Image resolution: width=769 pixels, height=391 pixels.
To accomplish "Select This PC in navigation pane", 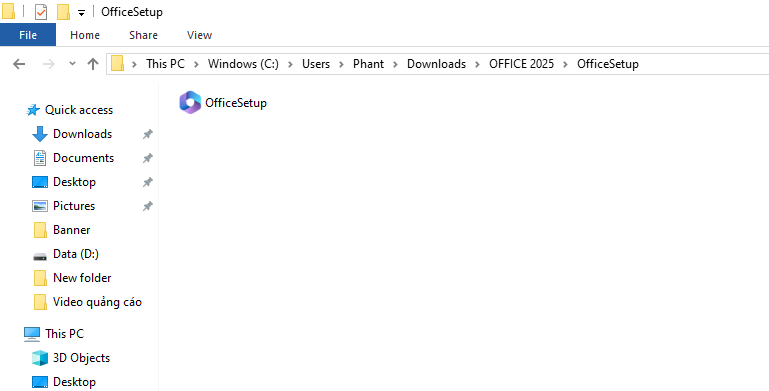I will 64,334.
